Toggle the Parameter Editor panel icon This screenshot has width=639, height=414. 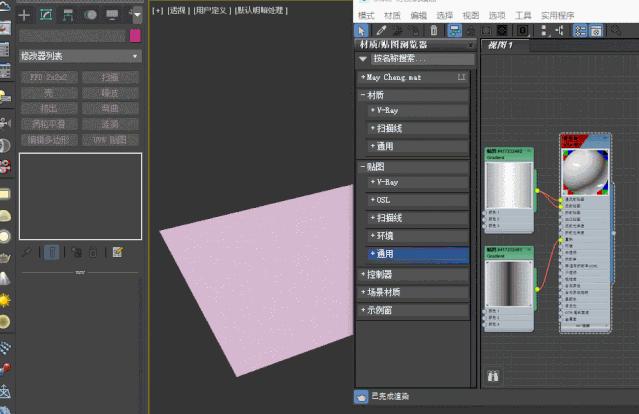[x=596, y=31]
